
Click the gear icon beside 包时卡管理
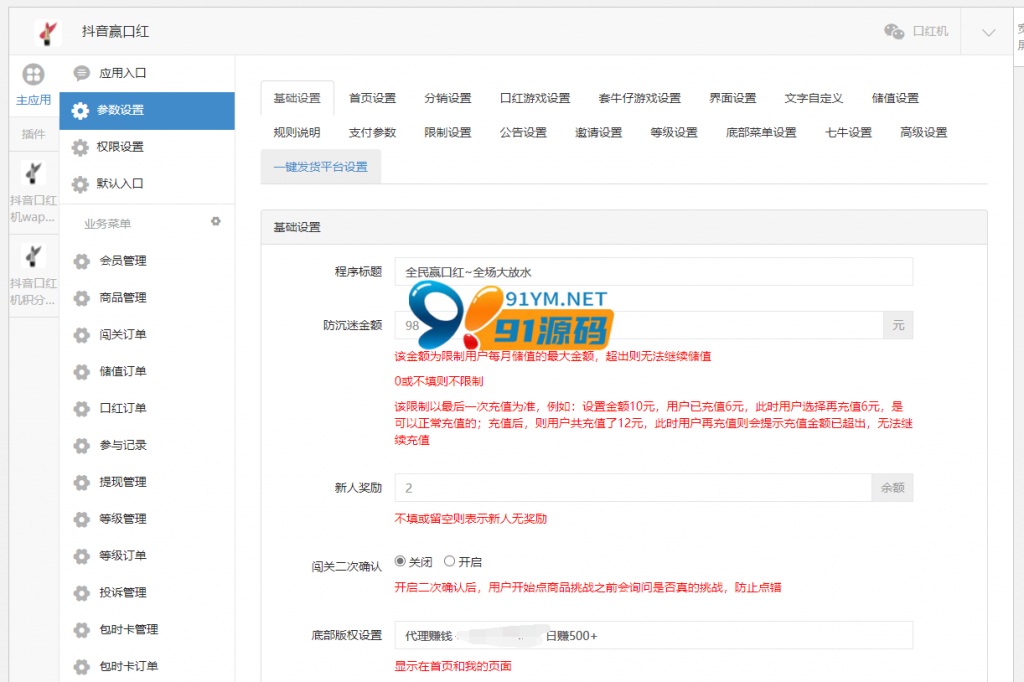click(x=82, y=630)
